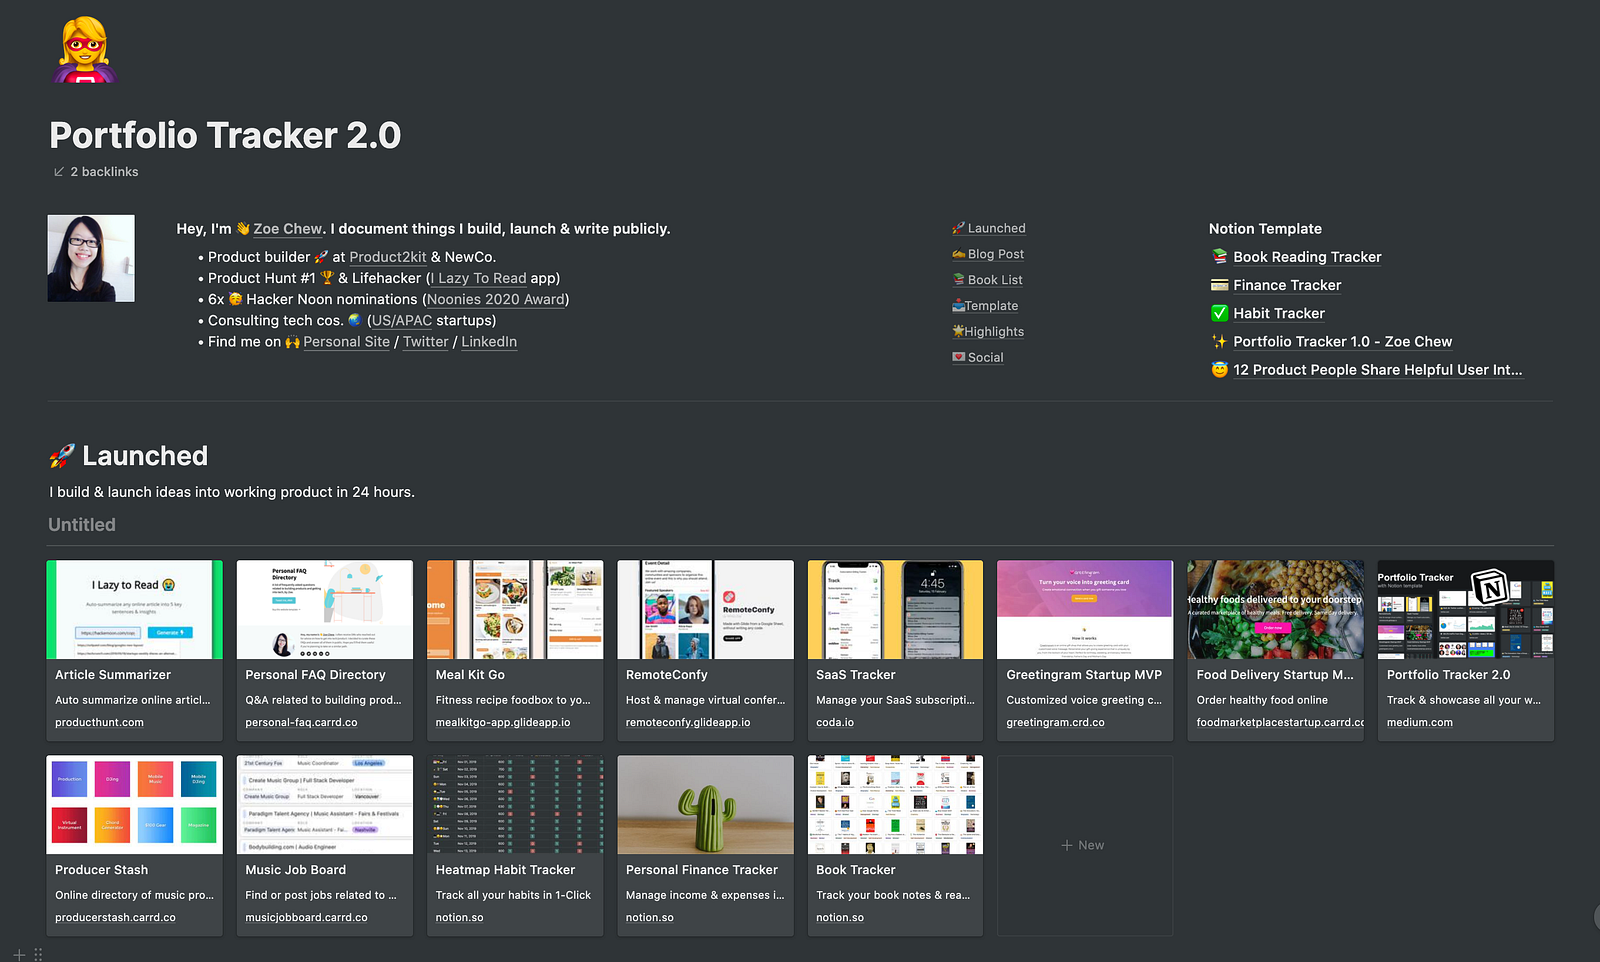Screen dimensions: 1600x962
Task: Click the credit card icon beside Finance Tracker
Action: [1219, 285]
